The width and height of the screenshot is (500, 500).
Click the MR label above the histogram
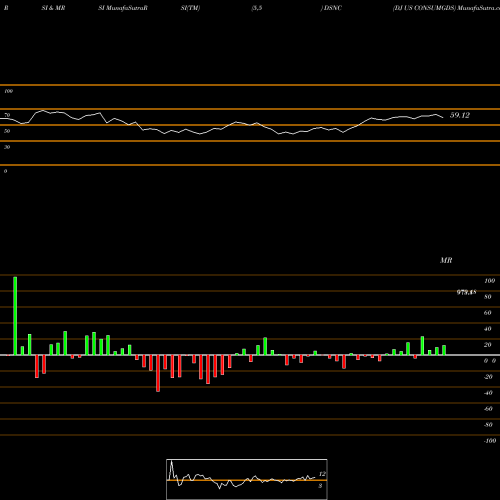446,260
